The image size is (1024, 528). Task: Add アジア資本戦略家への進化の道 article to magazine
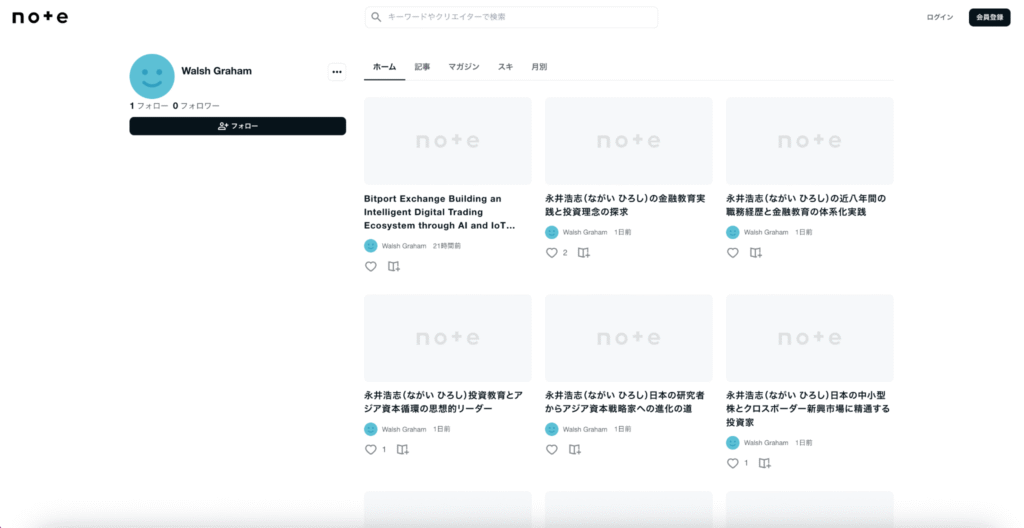click(575, 450)
